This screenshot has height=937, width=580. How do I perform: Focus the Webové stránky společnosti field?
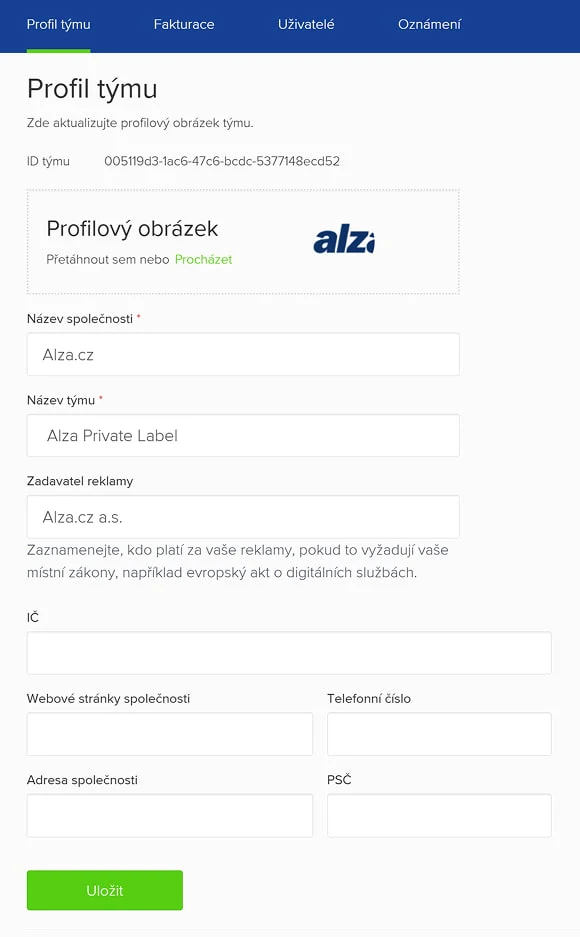click(169, 734)
